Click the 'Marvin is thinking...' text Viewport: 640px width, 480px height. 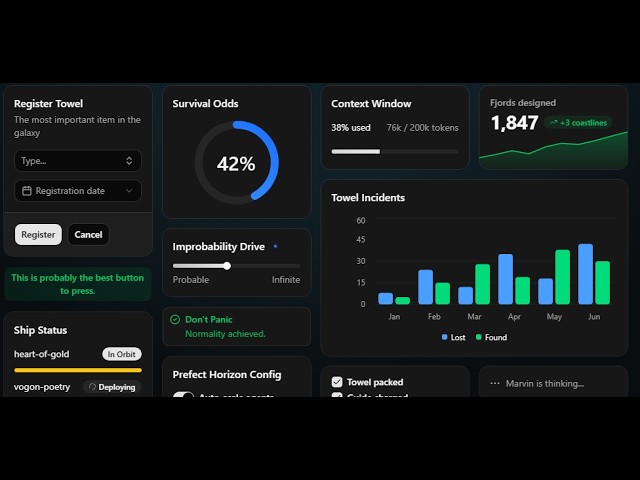544,384
